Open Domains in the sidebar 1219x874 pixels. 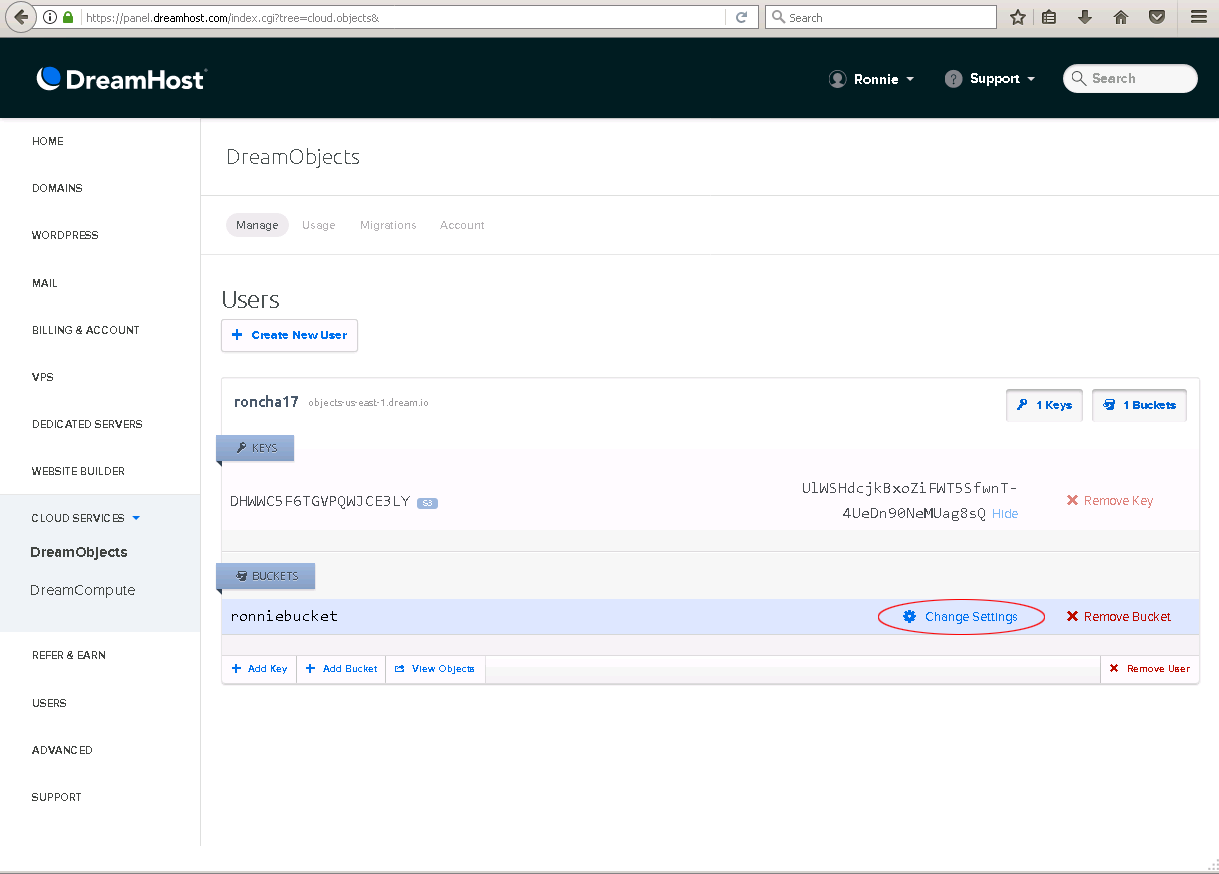(57, 188)
